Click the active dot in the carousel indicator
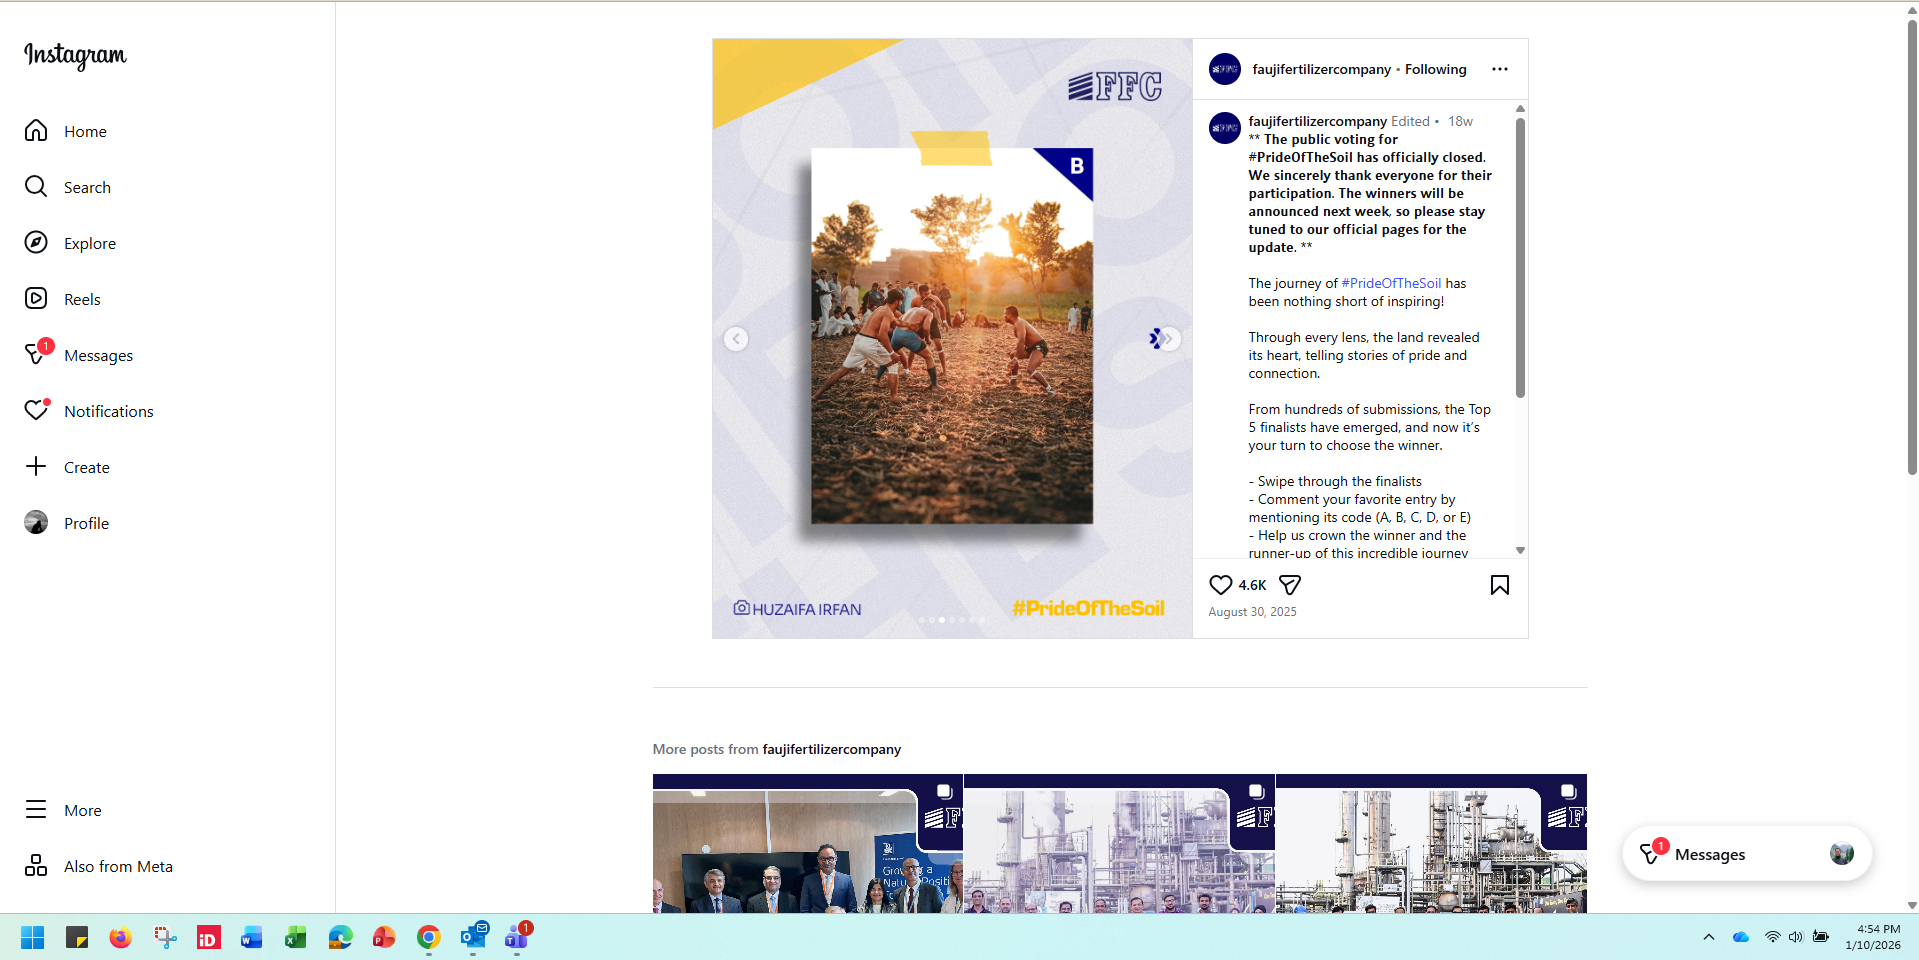The image size is (1919, 960). tap(941, 620)
